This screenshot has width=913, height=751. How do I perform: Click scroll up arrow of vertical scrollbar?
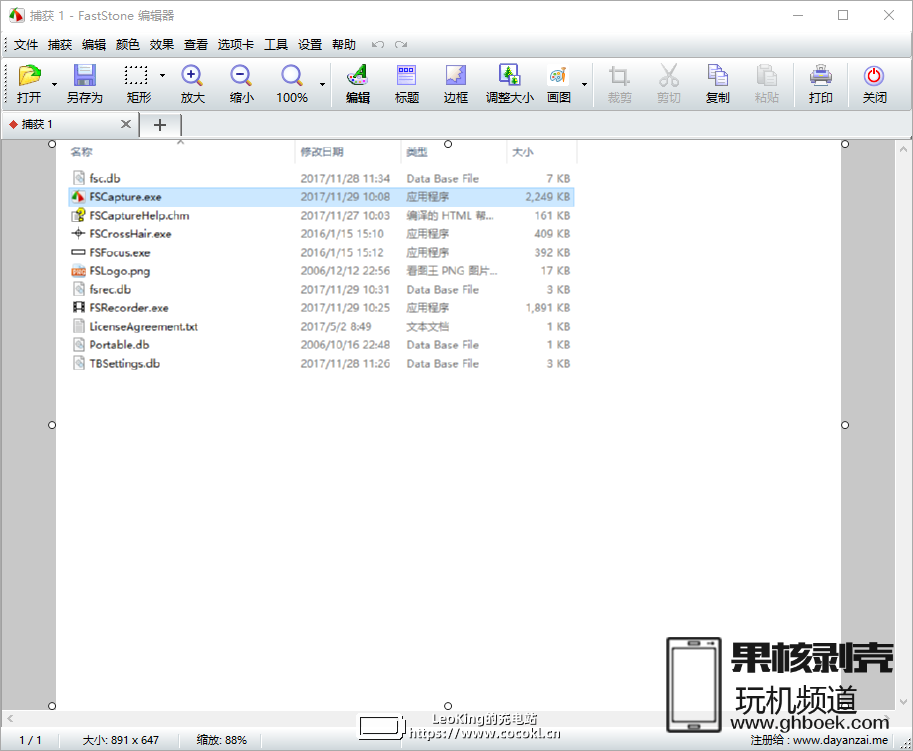(904, 149)
